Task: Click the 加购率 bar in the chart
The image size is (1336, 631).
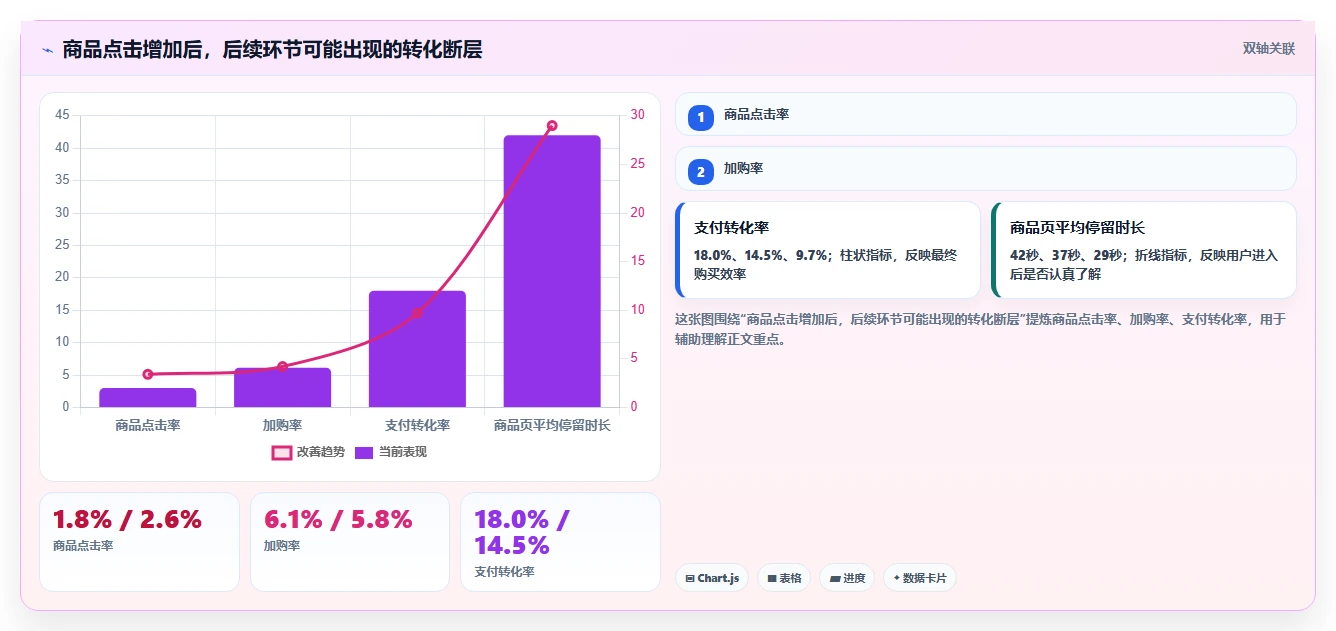Action: click(282, 387)
